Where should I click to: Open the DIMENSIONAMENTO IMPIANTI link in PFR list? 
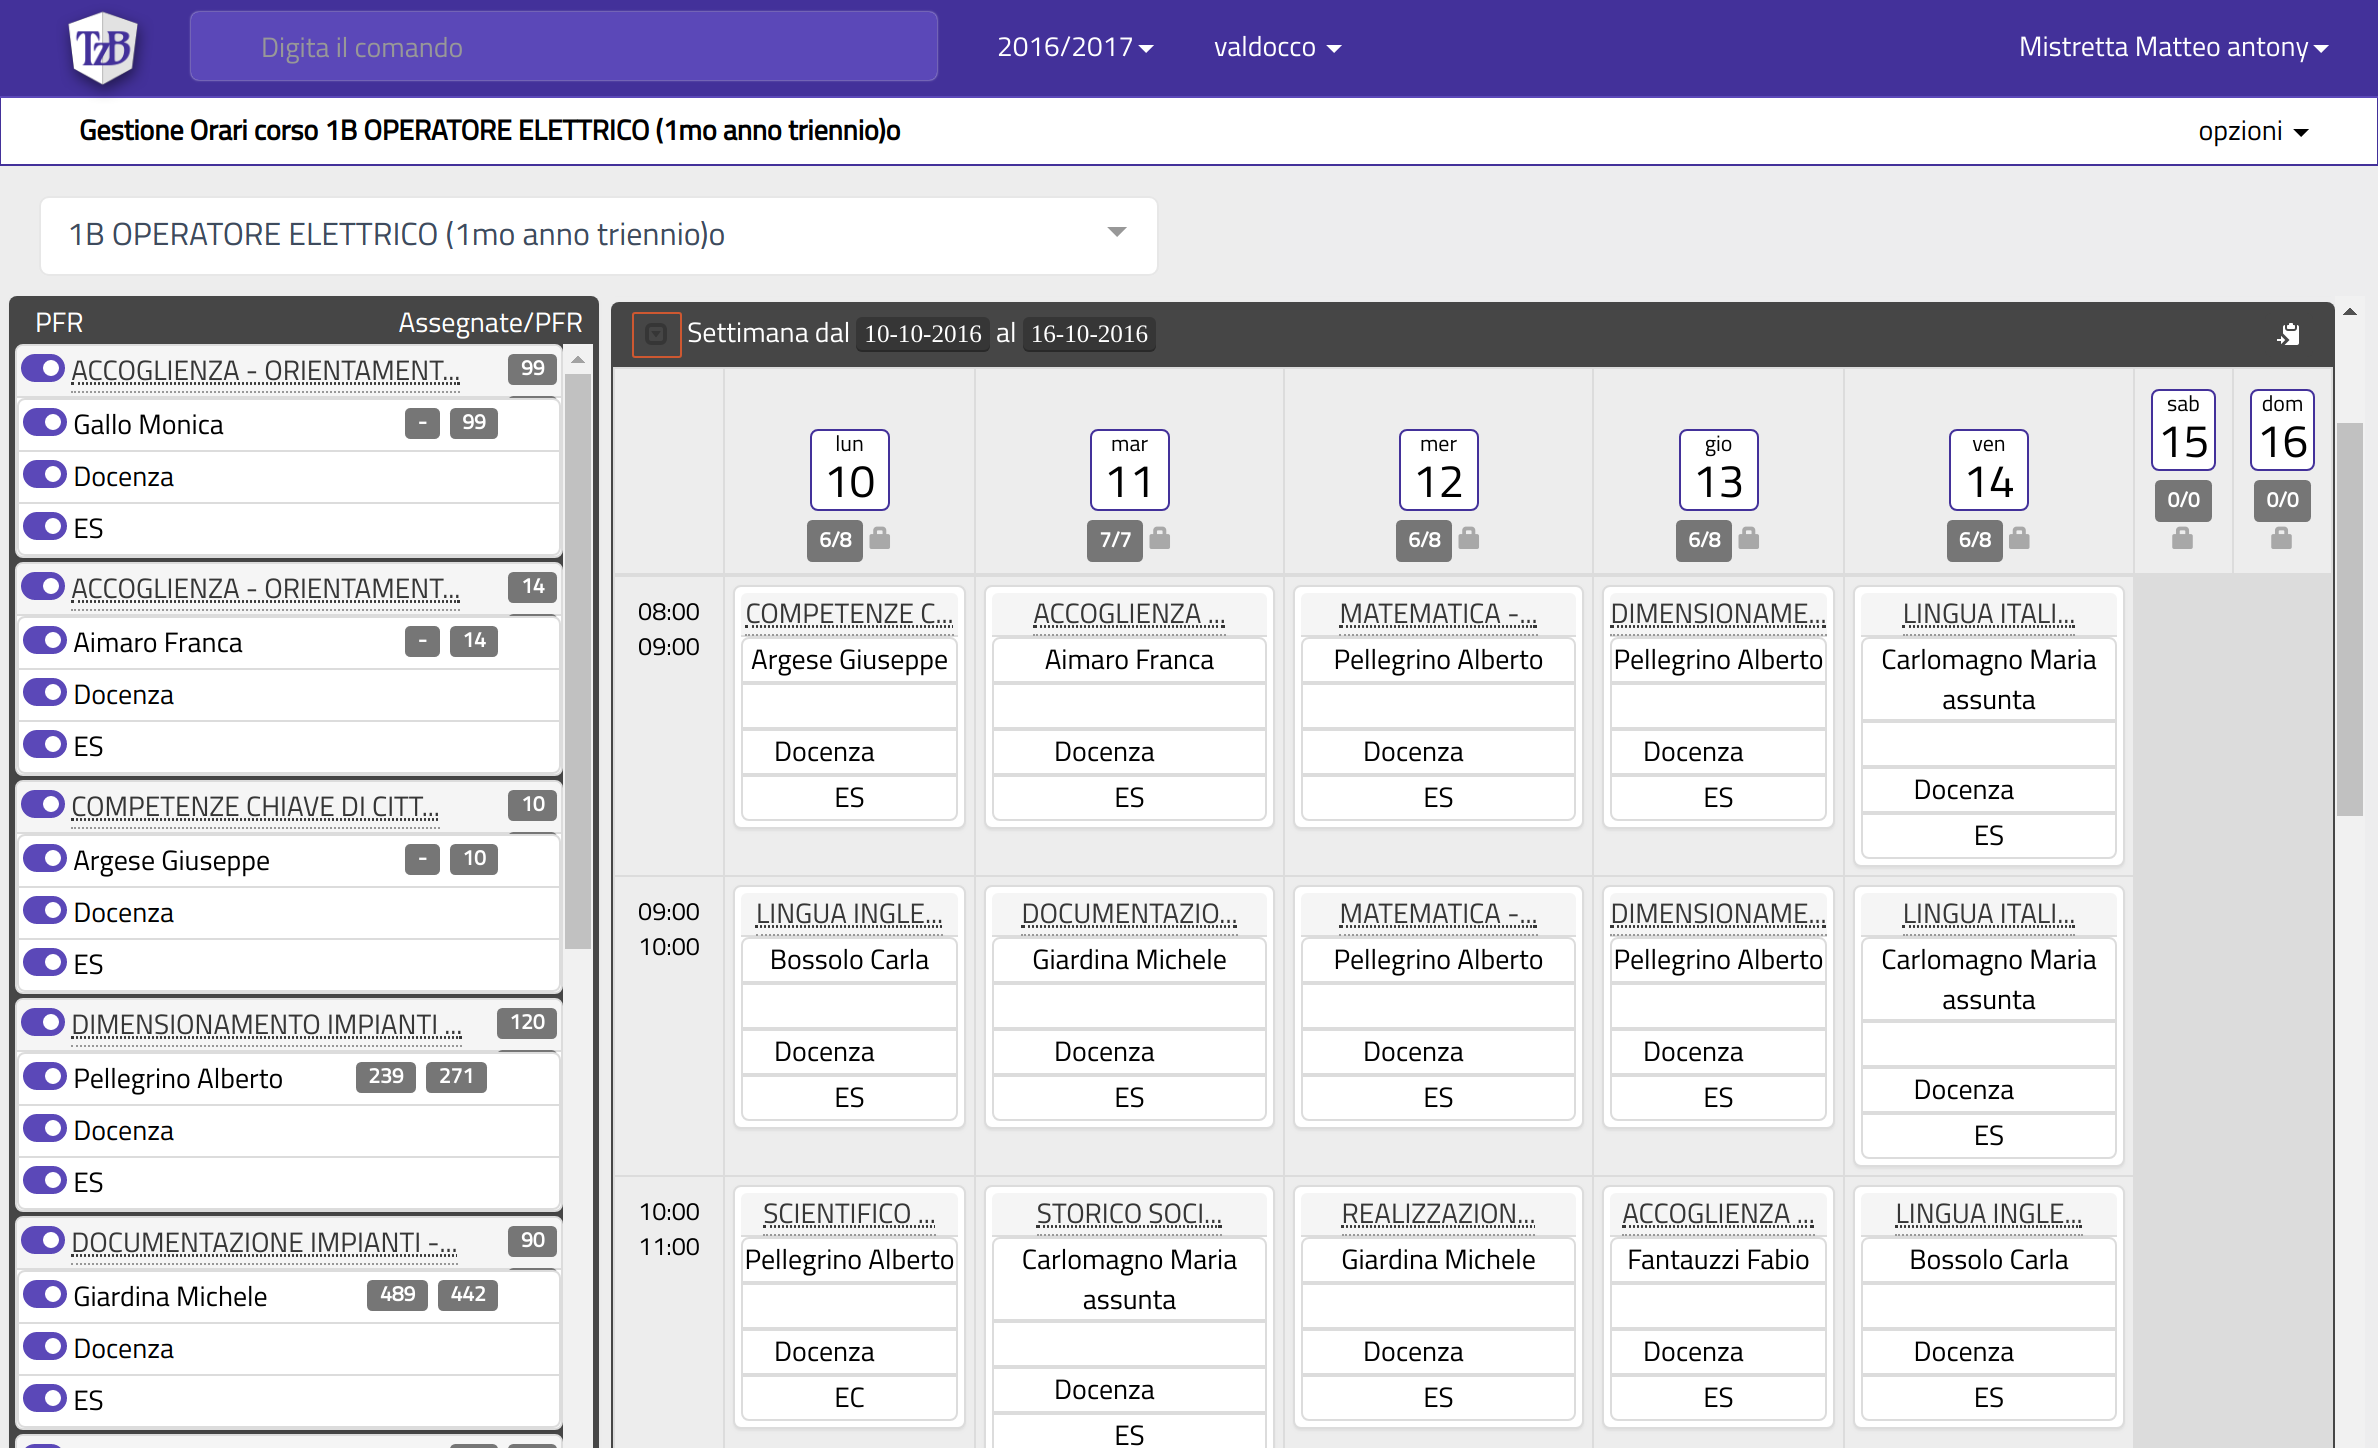point(266,1024)
